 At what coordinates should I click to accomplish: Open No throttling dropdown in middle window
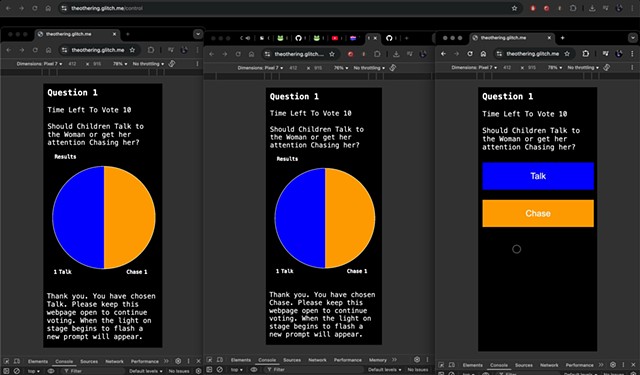pyautogui.click(x=369, y=68)
